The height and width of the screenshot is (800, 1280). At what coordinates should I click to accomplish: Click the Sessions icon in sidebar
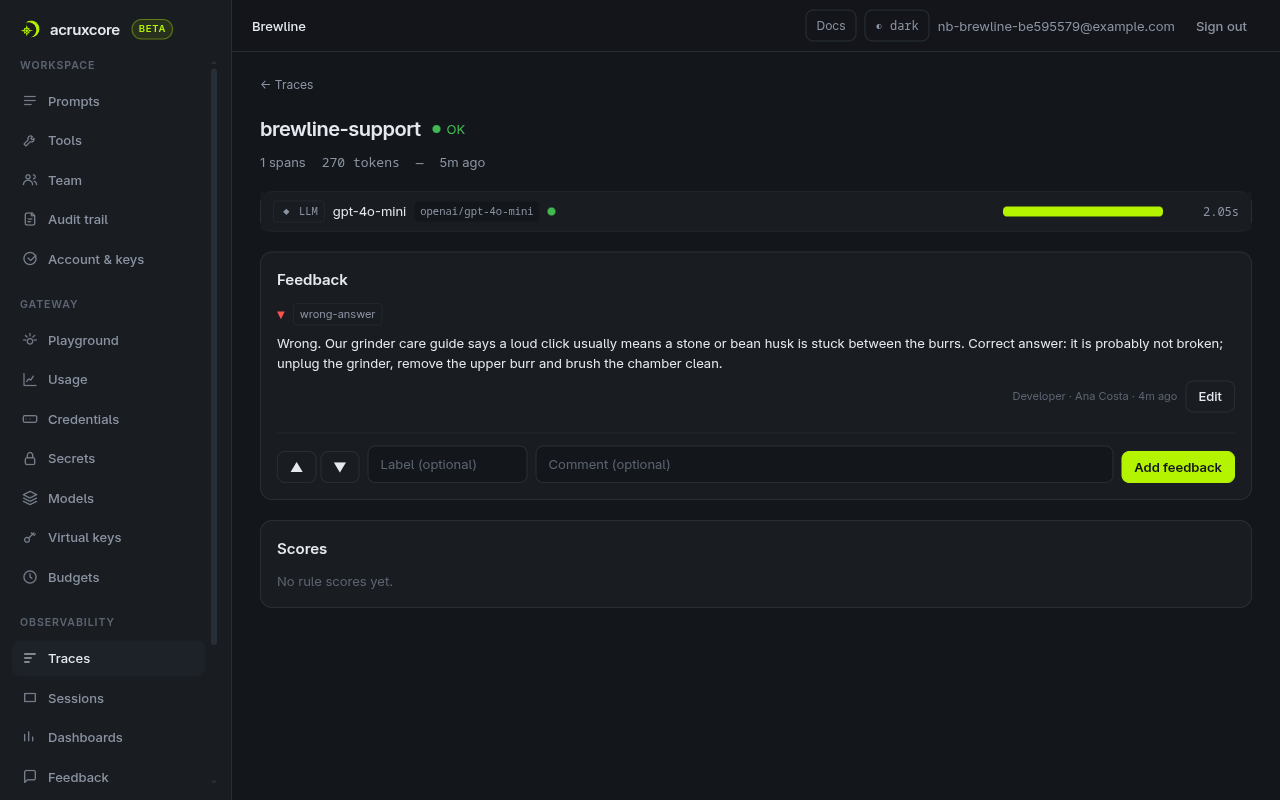[30, 698]
